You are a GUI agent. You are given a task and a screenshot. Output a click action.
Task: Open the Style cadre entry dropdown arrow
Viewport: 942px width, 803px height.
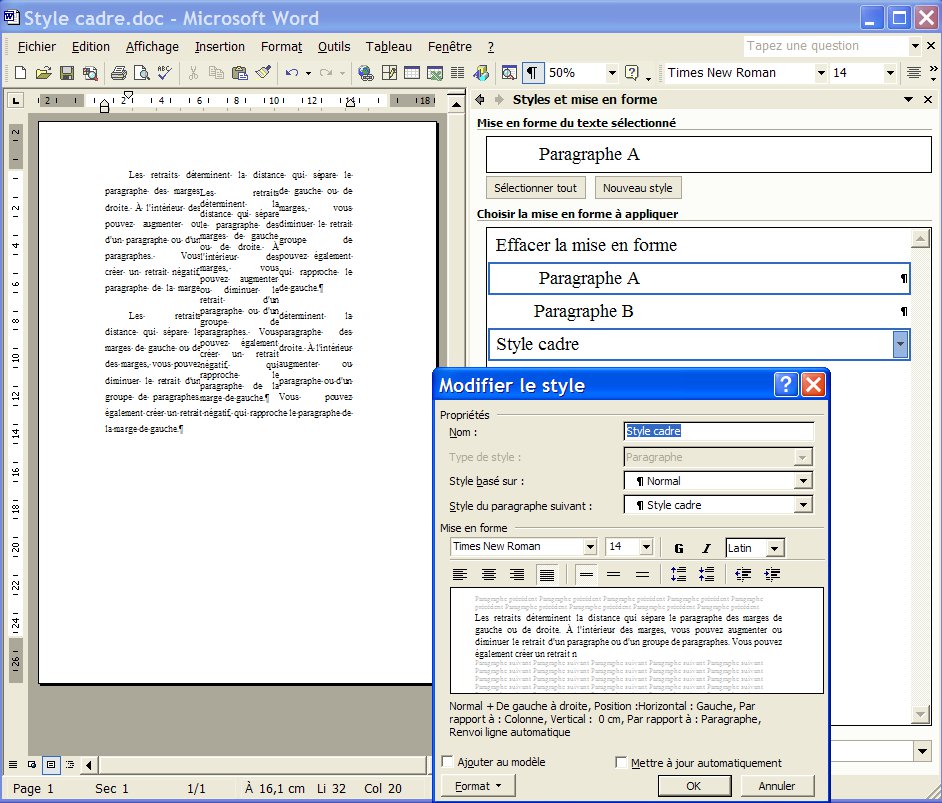pos(900,344)
